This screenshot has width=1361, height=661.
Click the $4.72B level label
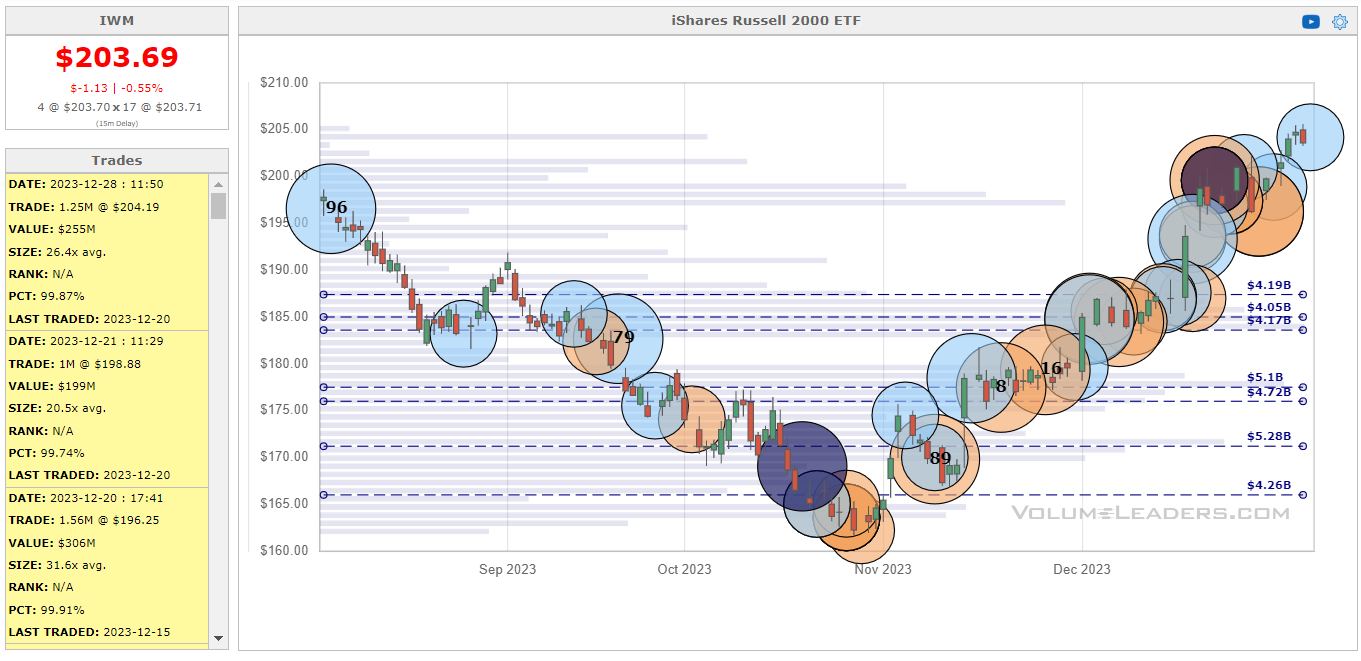[x=1269, y=391]
